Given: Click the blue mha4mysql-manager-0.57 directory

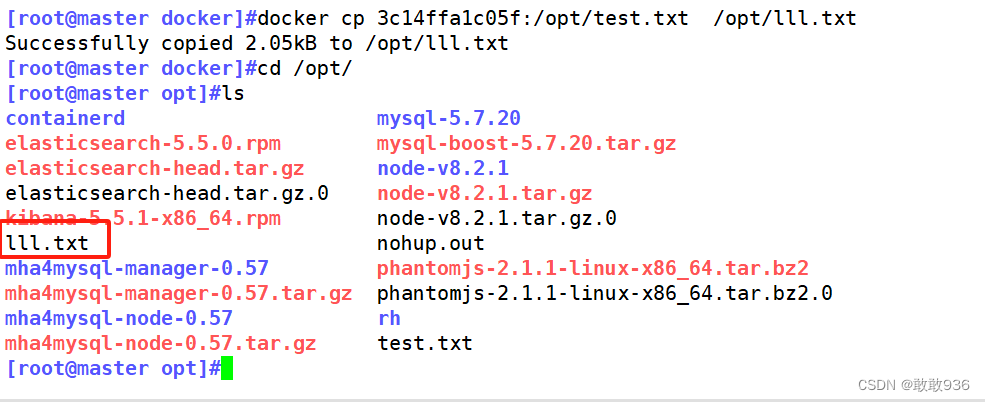Looking at the screenshot, I should click(x=137, y=268).
